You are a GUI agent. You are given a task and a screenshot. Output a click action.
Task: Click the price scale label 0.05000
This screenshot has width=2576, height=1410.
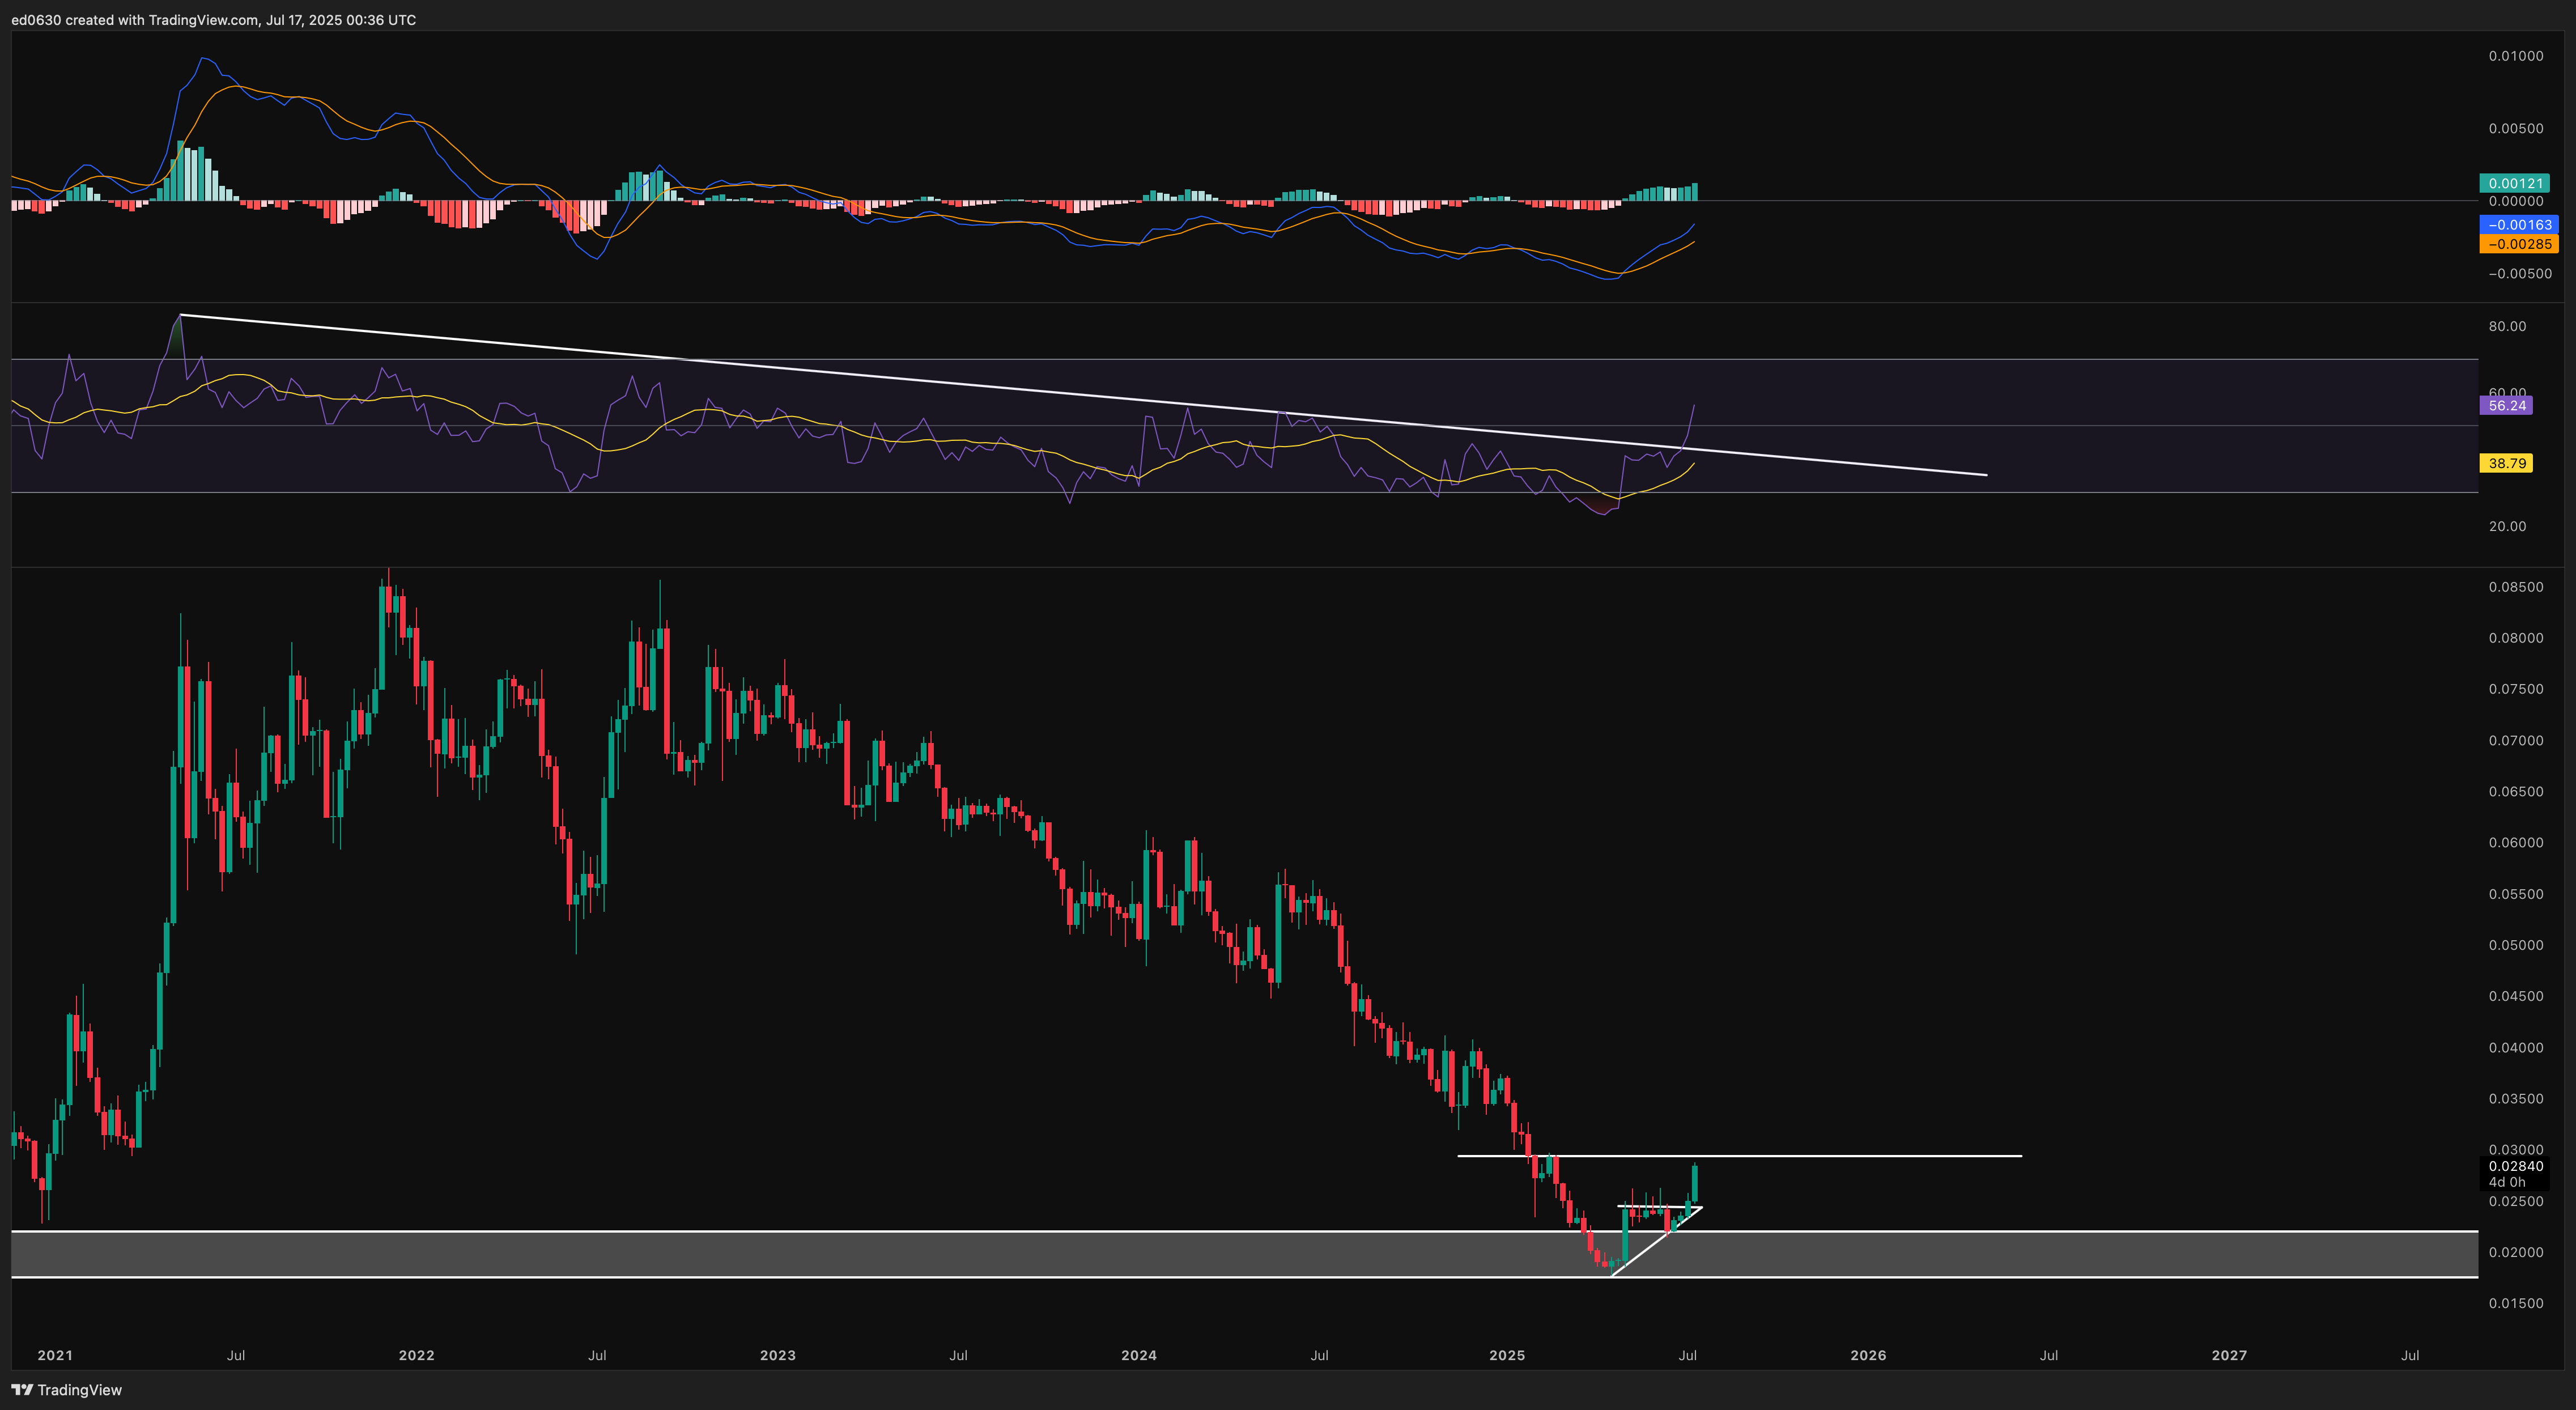pyautogui.click(x=2515, y=945)
